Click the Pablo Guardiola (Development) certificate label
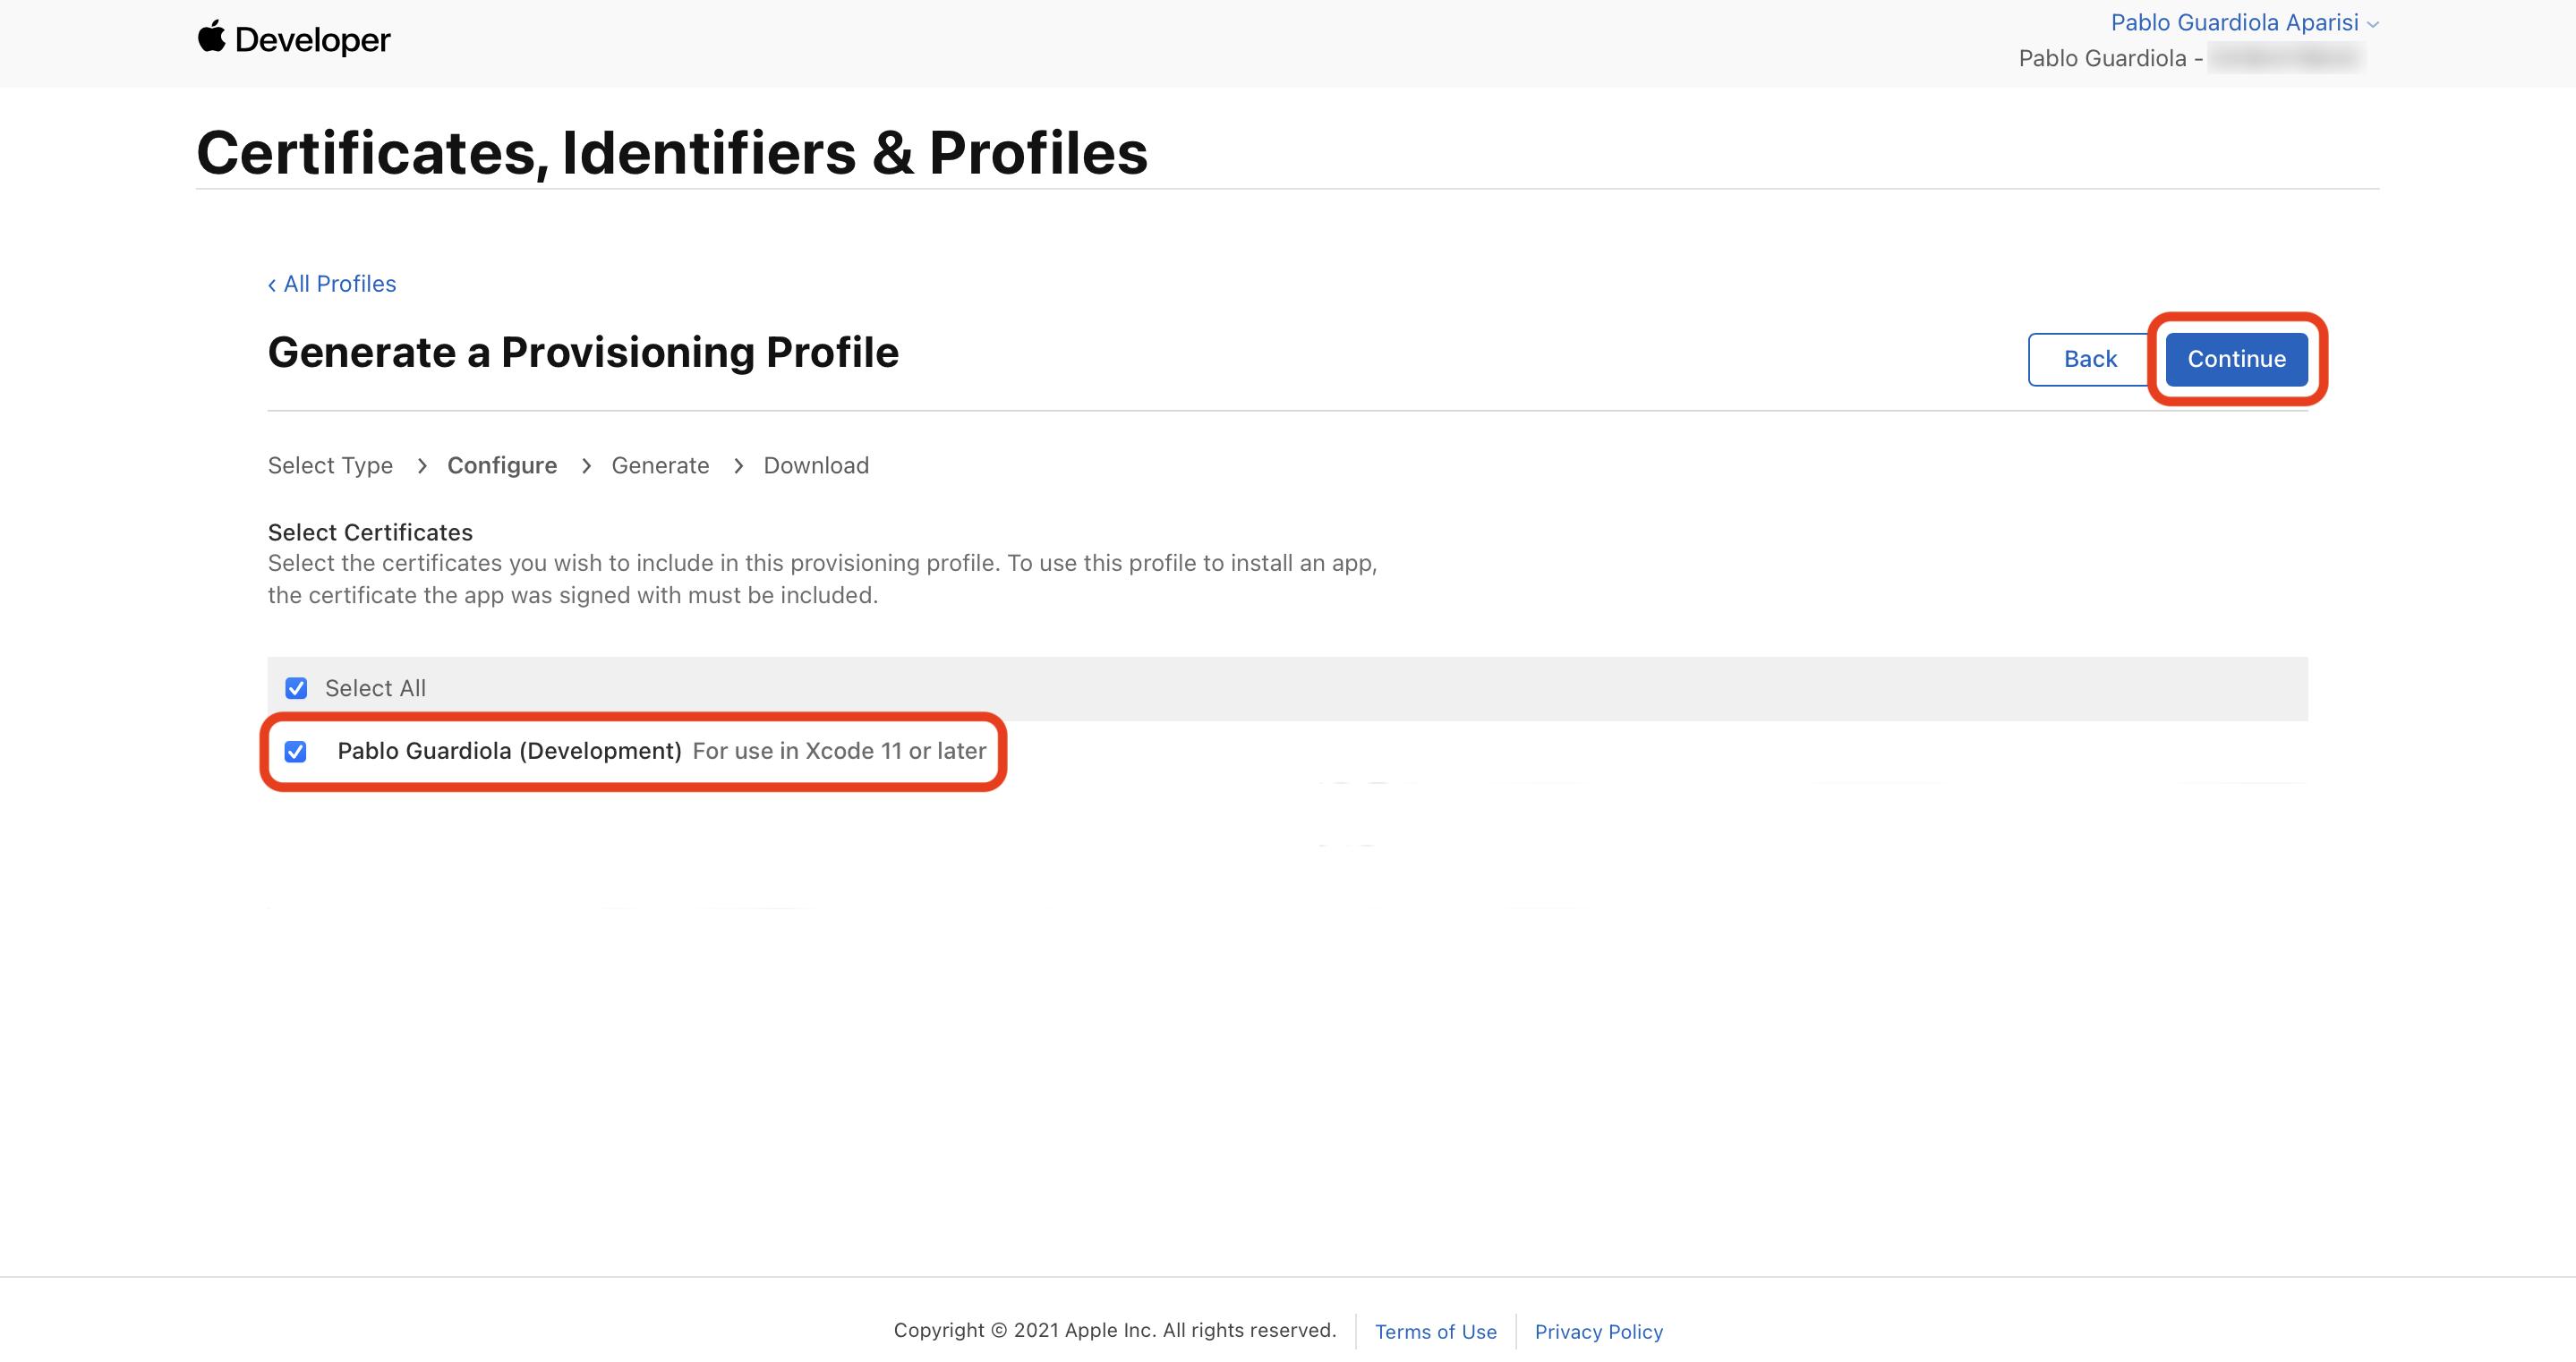2576x1362 pixels. coord(509,751)
